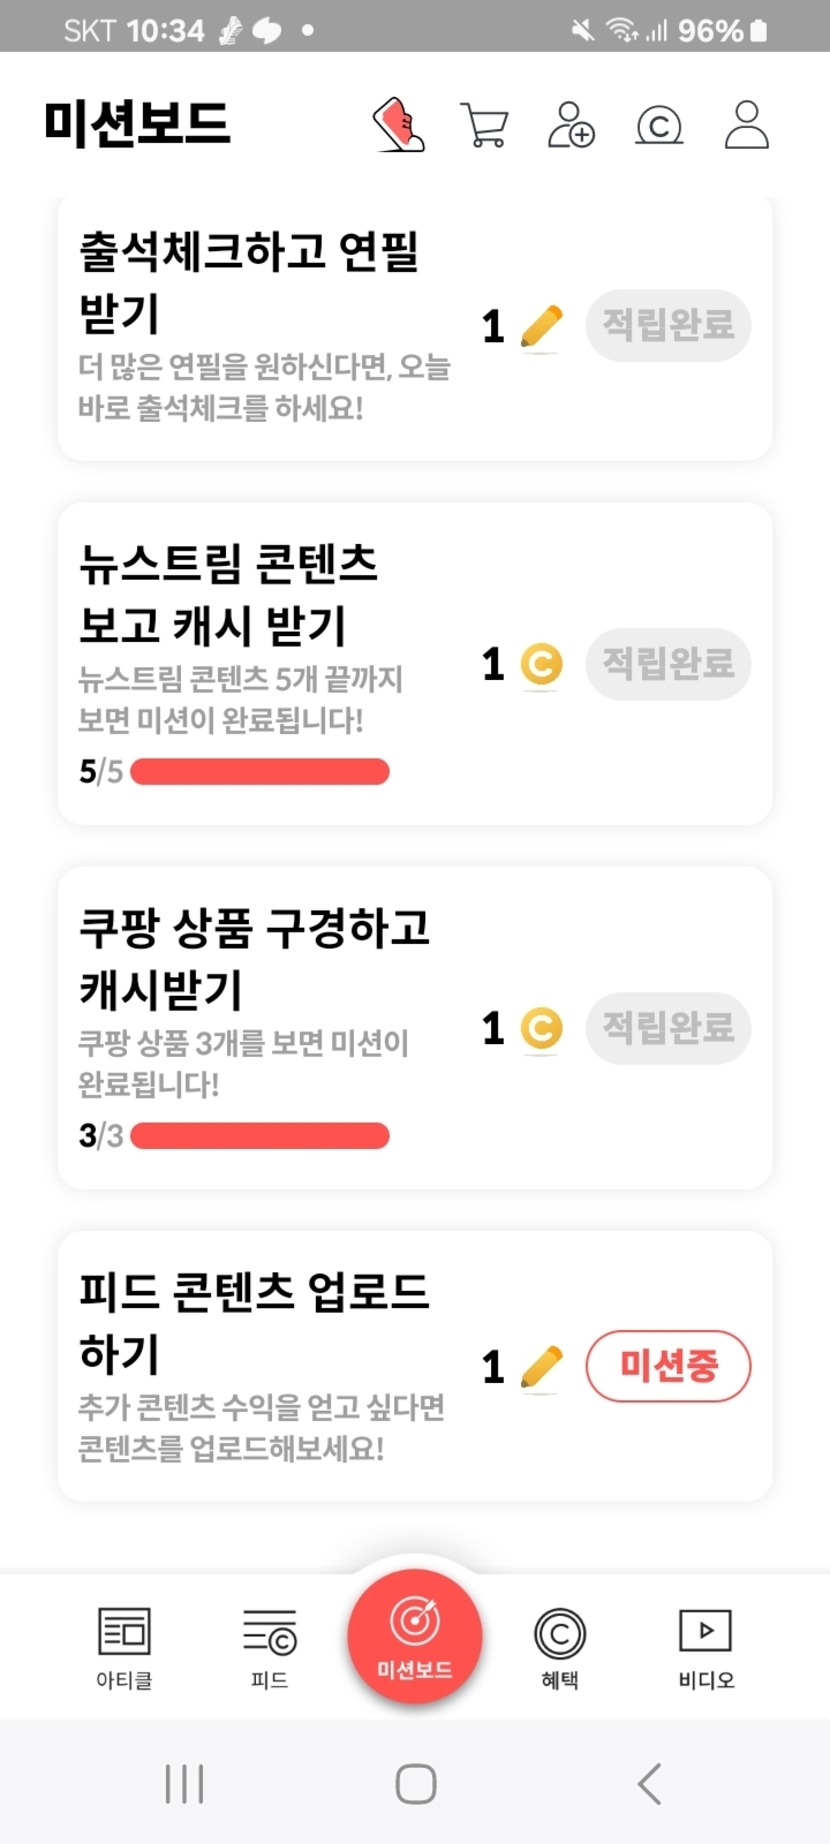This screenshot has width=830, height=1844.
Task: Open the shopping cart
Action: pos(485,126)
